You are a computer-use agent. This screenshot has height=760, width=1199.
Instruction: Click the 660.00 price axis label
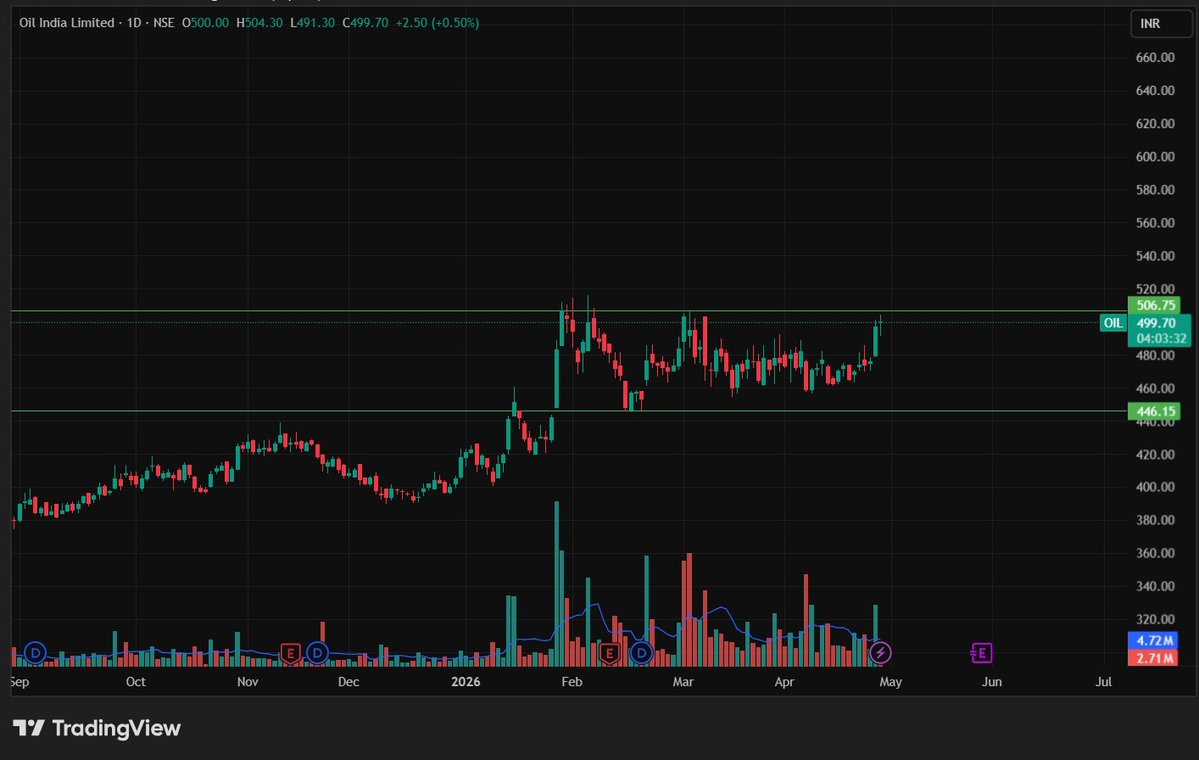tap(1155, 57)
